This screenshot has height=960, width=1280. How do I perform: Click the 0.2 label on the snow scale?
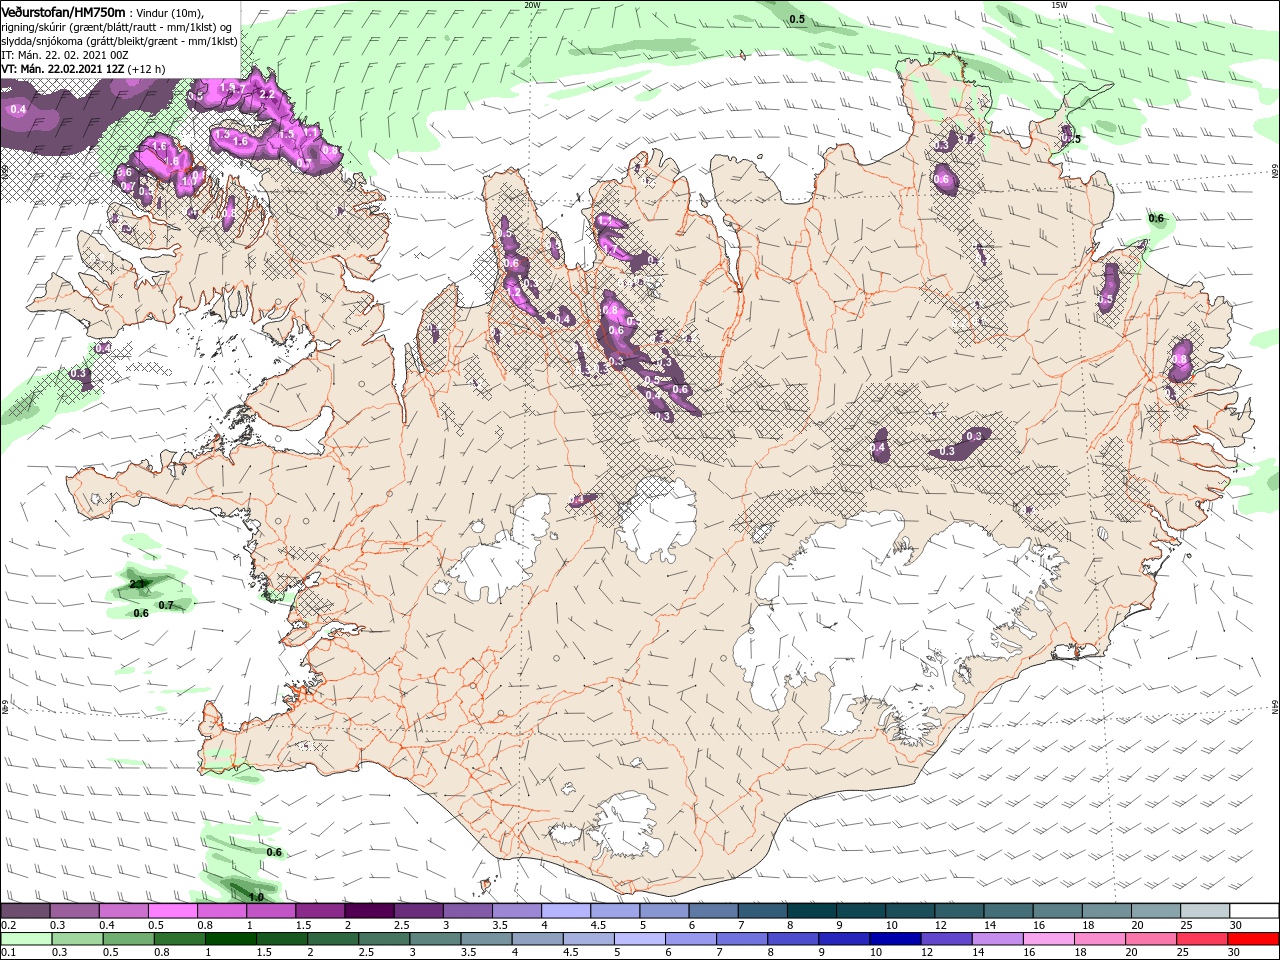tap(8, 925)
